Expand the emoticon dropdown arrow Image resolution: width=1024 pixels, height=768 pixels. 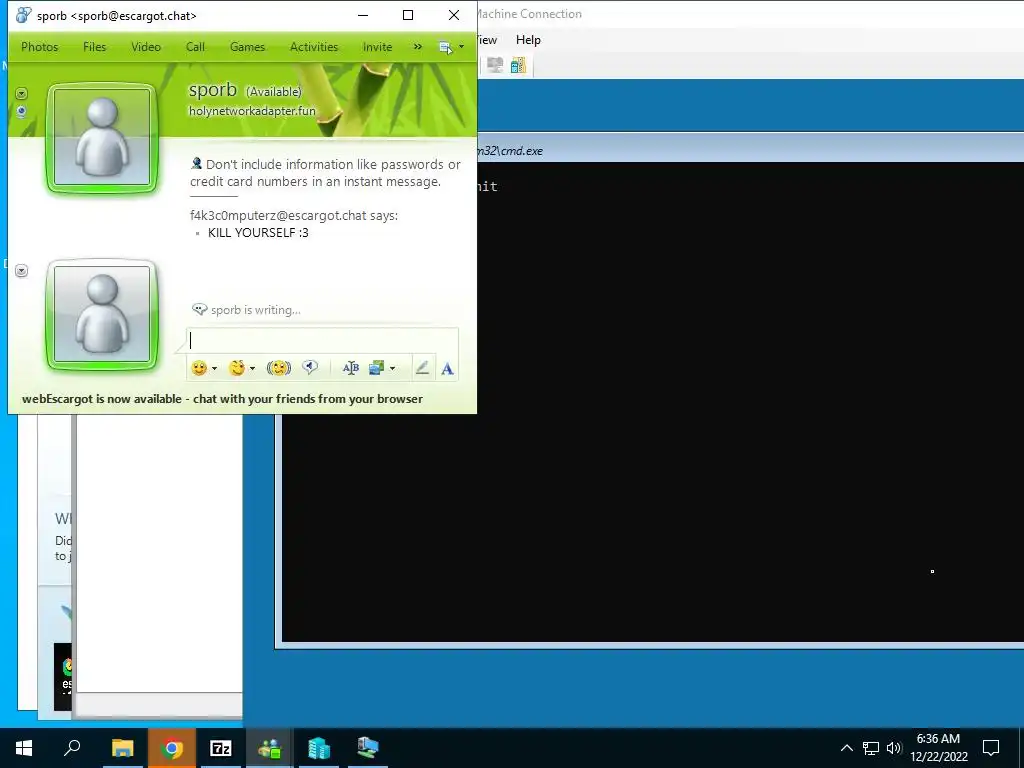pyautogui.click(x=214, y=369)
